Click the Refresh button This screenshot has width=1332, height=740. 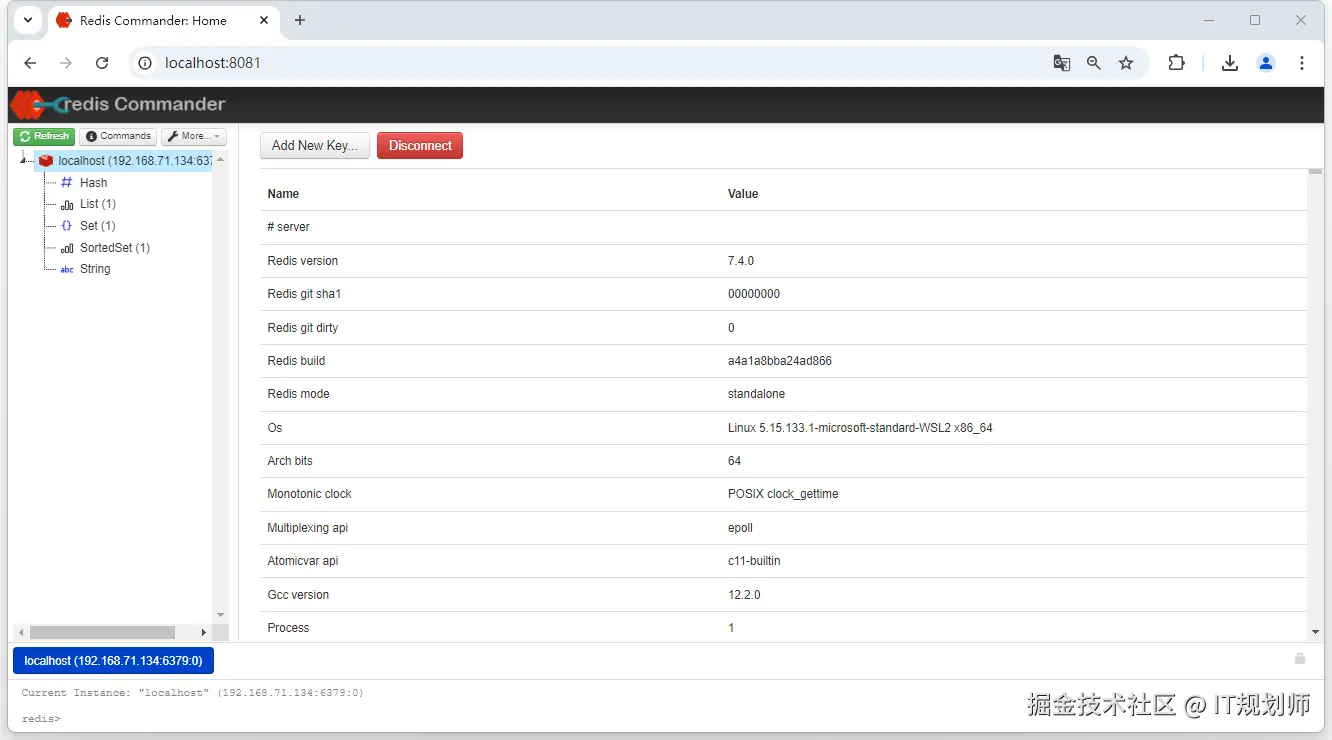44,136
